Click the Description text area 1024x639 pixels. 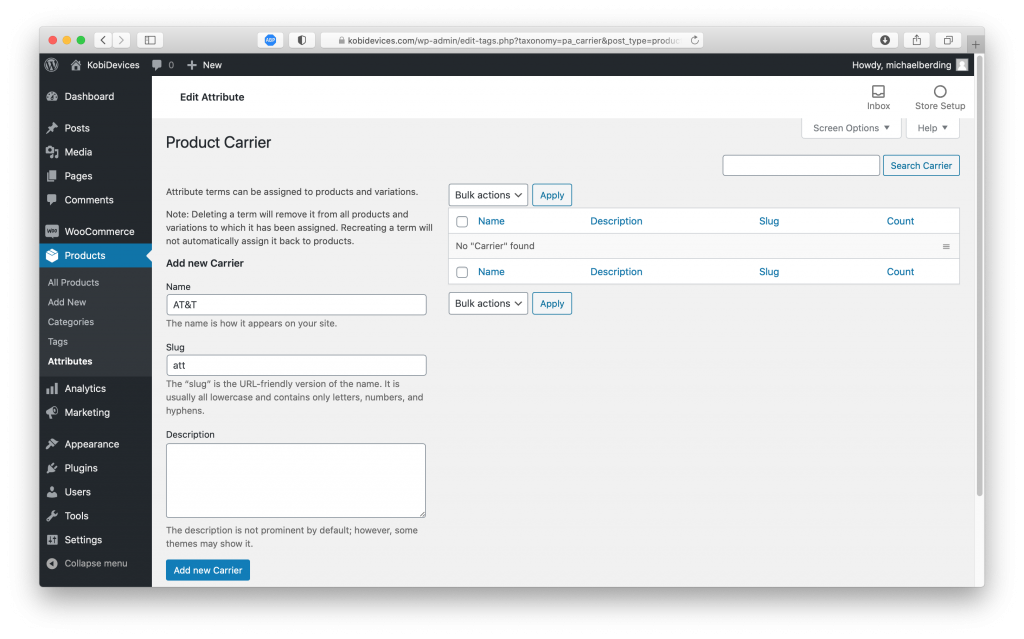tap(296, 480)
